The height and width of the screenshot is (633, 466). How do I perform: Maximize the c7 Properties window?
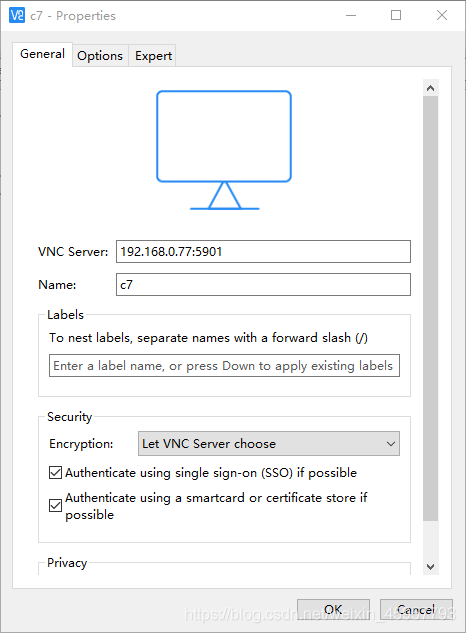pos(396,15)
